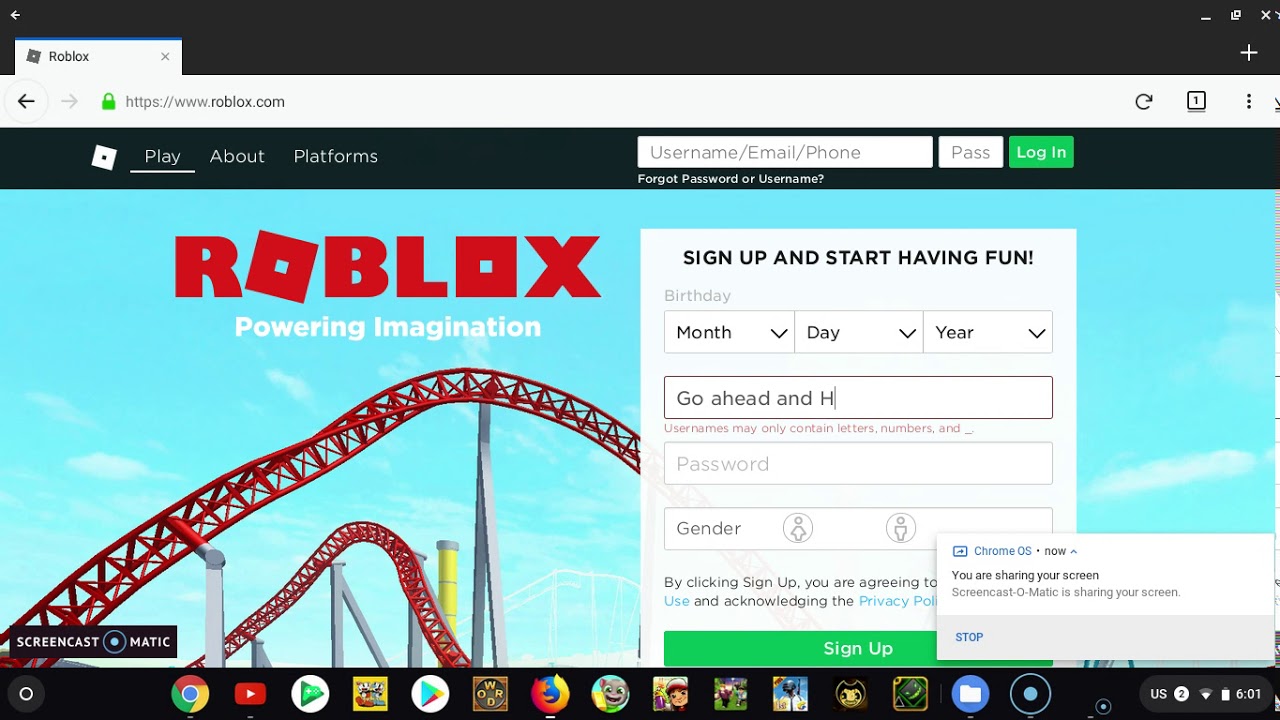Image resolution: width=1280 pixels, height=720 pixels.
Task: Launch Bendy game icon on shelf
Action: 850,694
